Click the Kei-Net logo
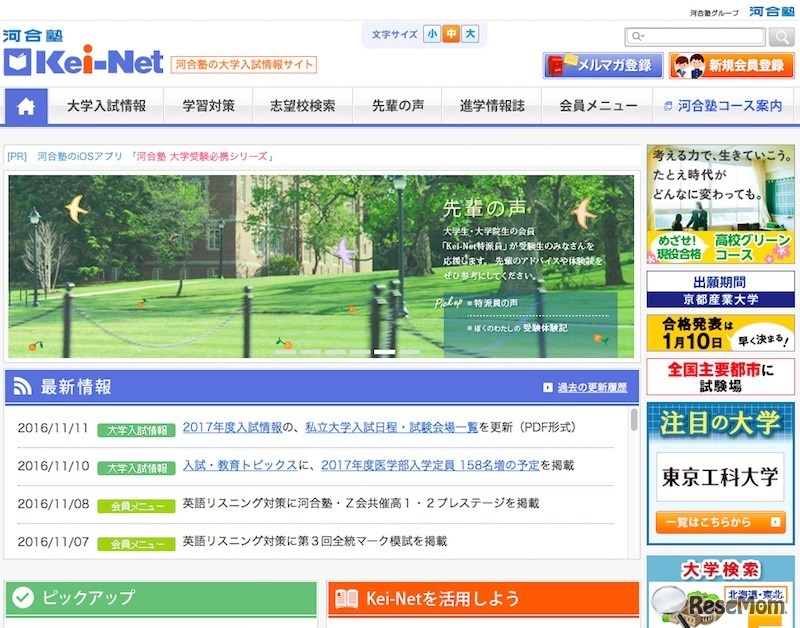This screenshot has height=628, width=800. 83,62
